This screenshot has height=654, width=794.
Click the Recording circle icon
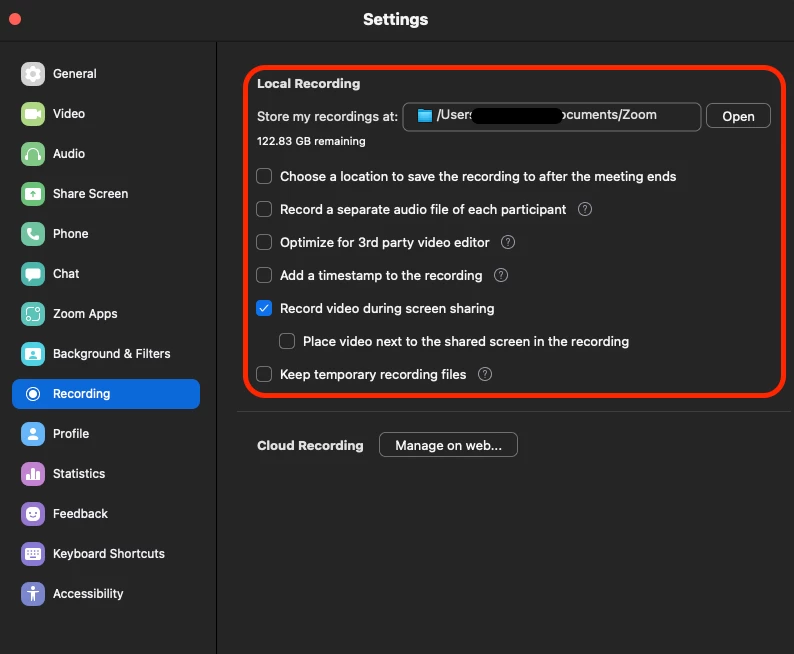tap(33, 394)
